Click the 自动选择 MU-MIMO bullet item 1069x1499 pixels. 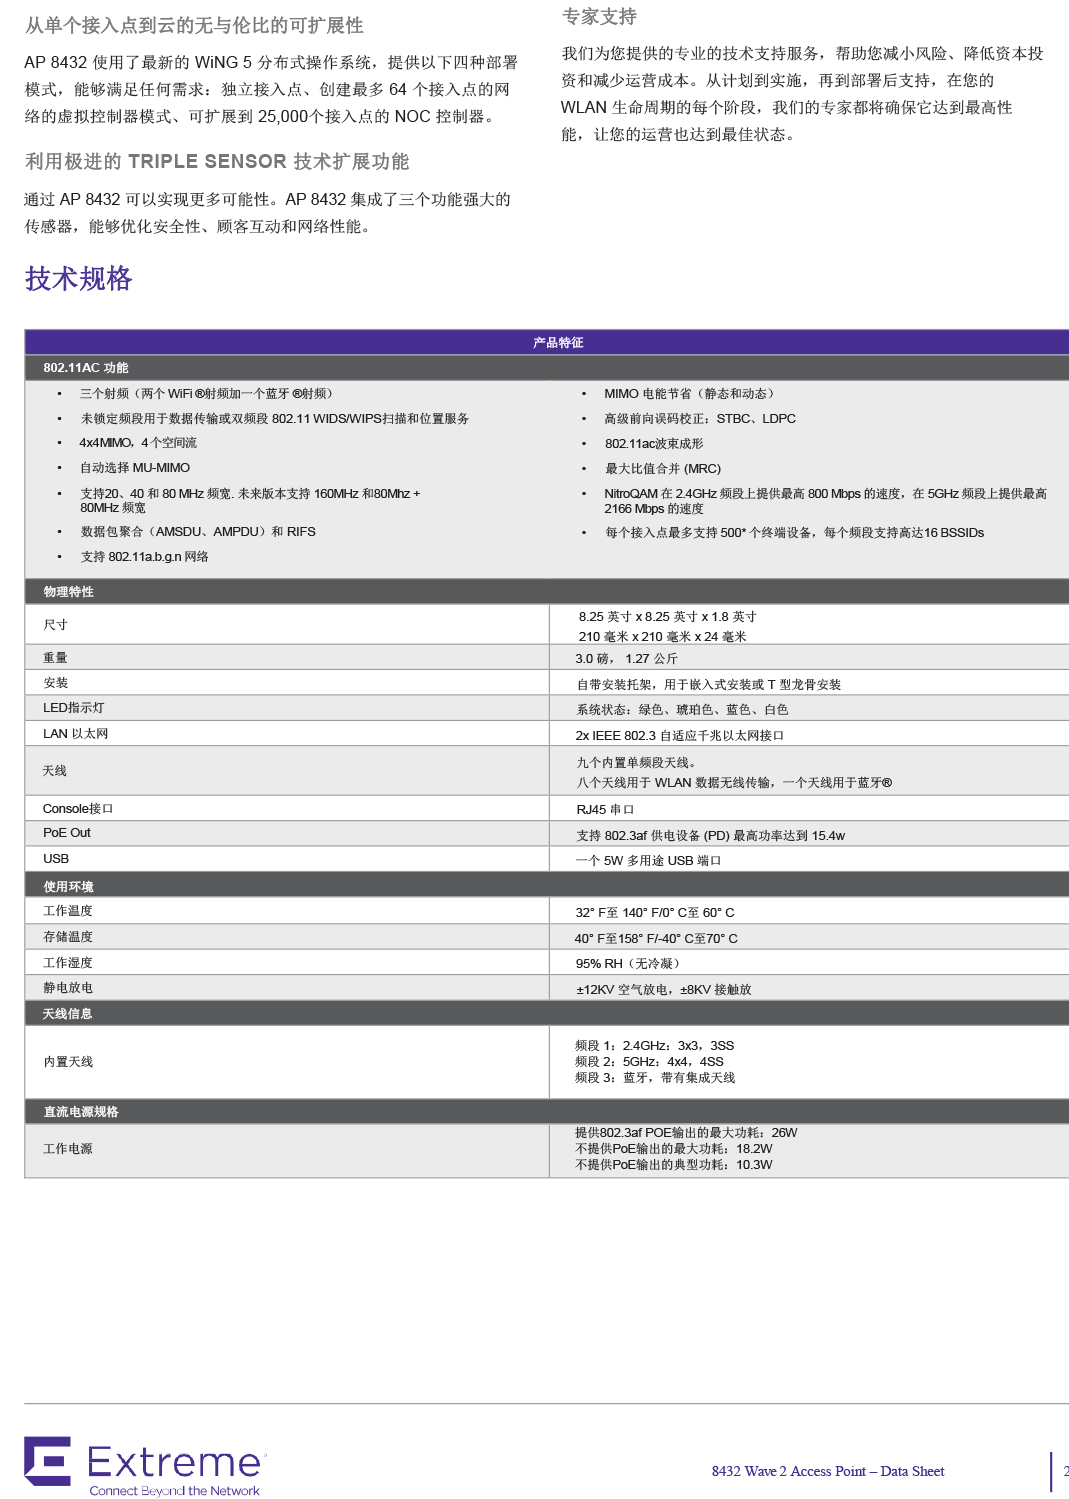[135, 468]
